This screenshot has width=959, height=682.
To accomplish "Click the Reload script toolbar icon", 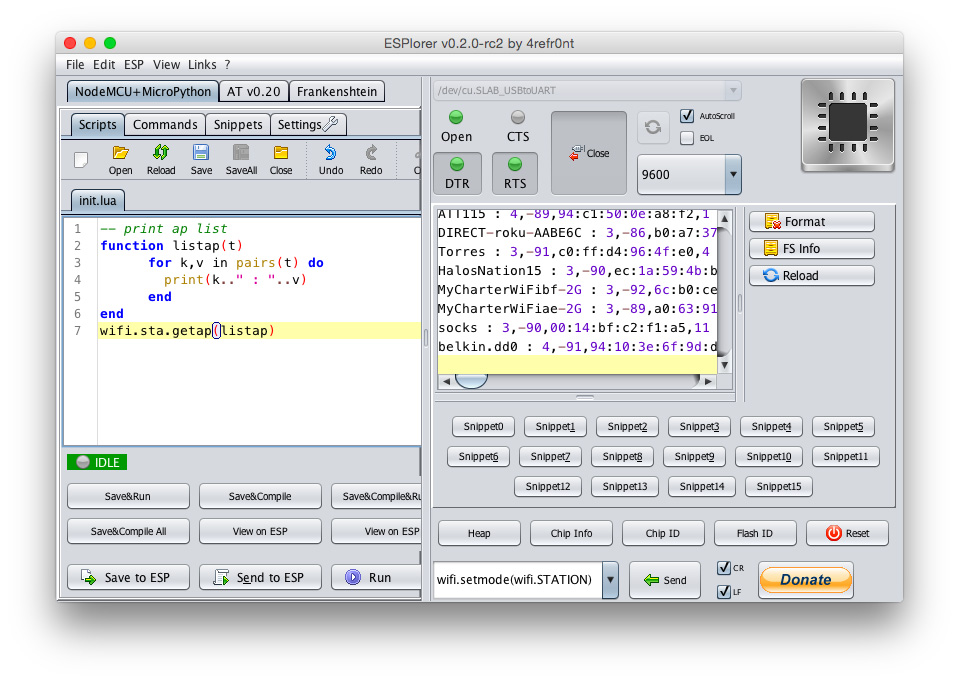I will pos(160,153).
